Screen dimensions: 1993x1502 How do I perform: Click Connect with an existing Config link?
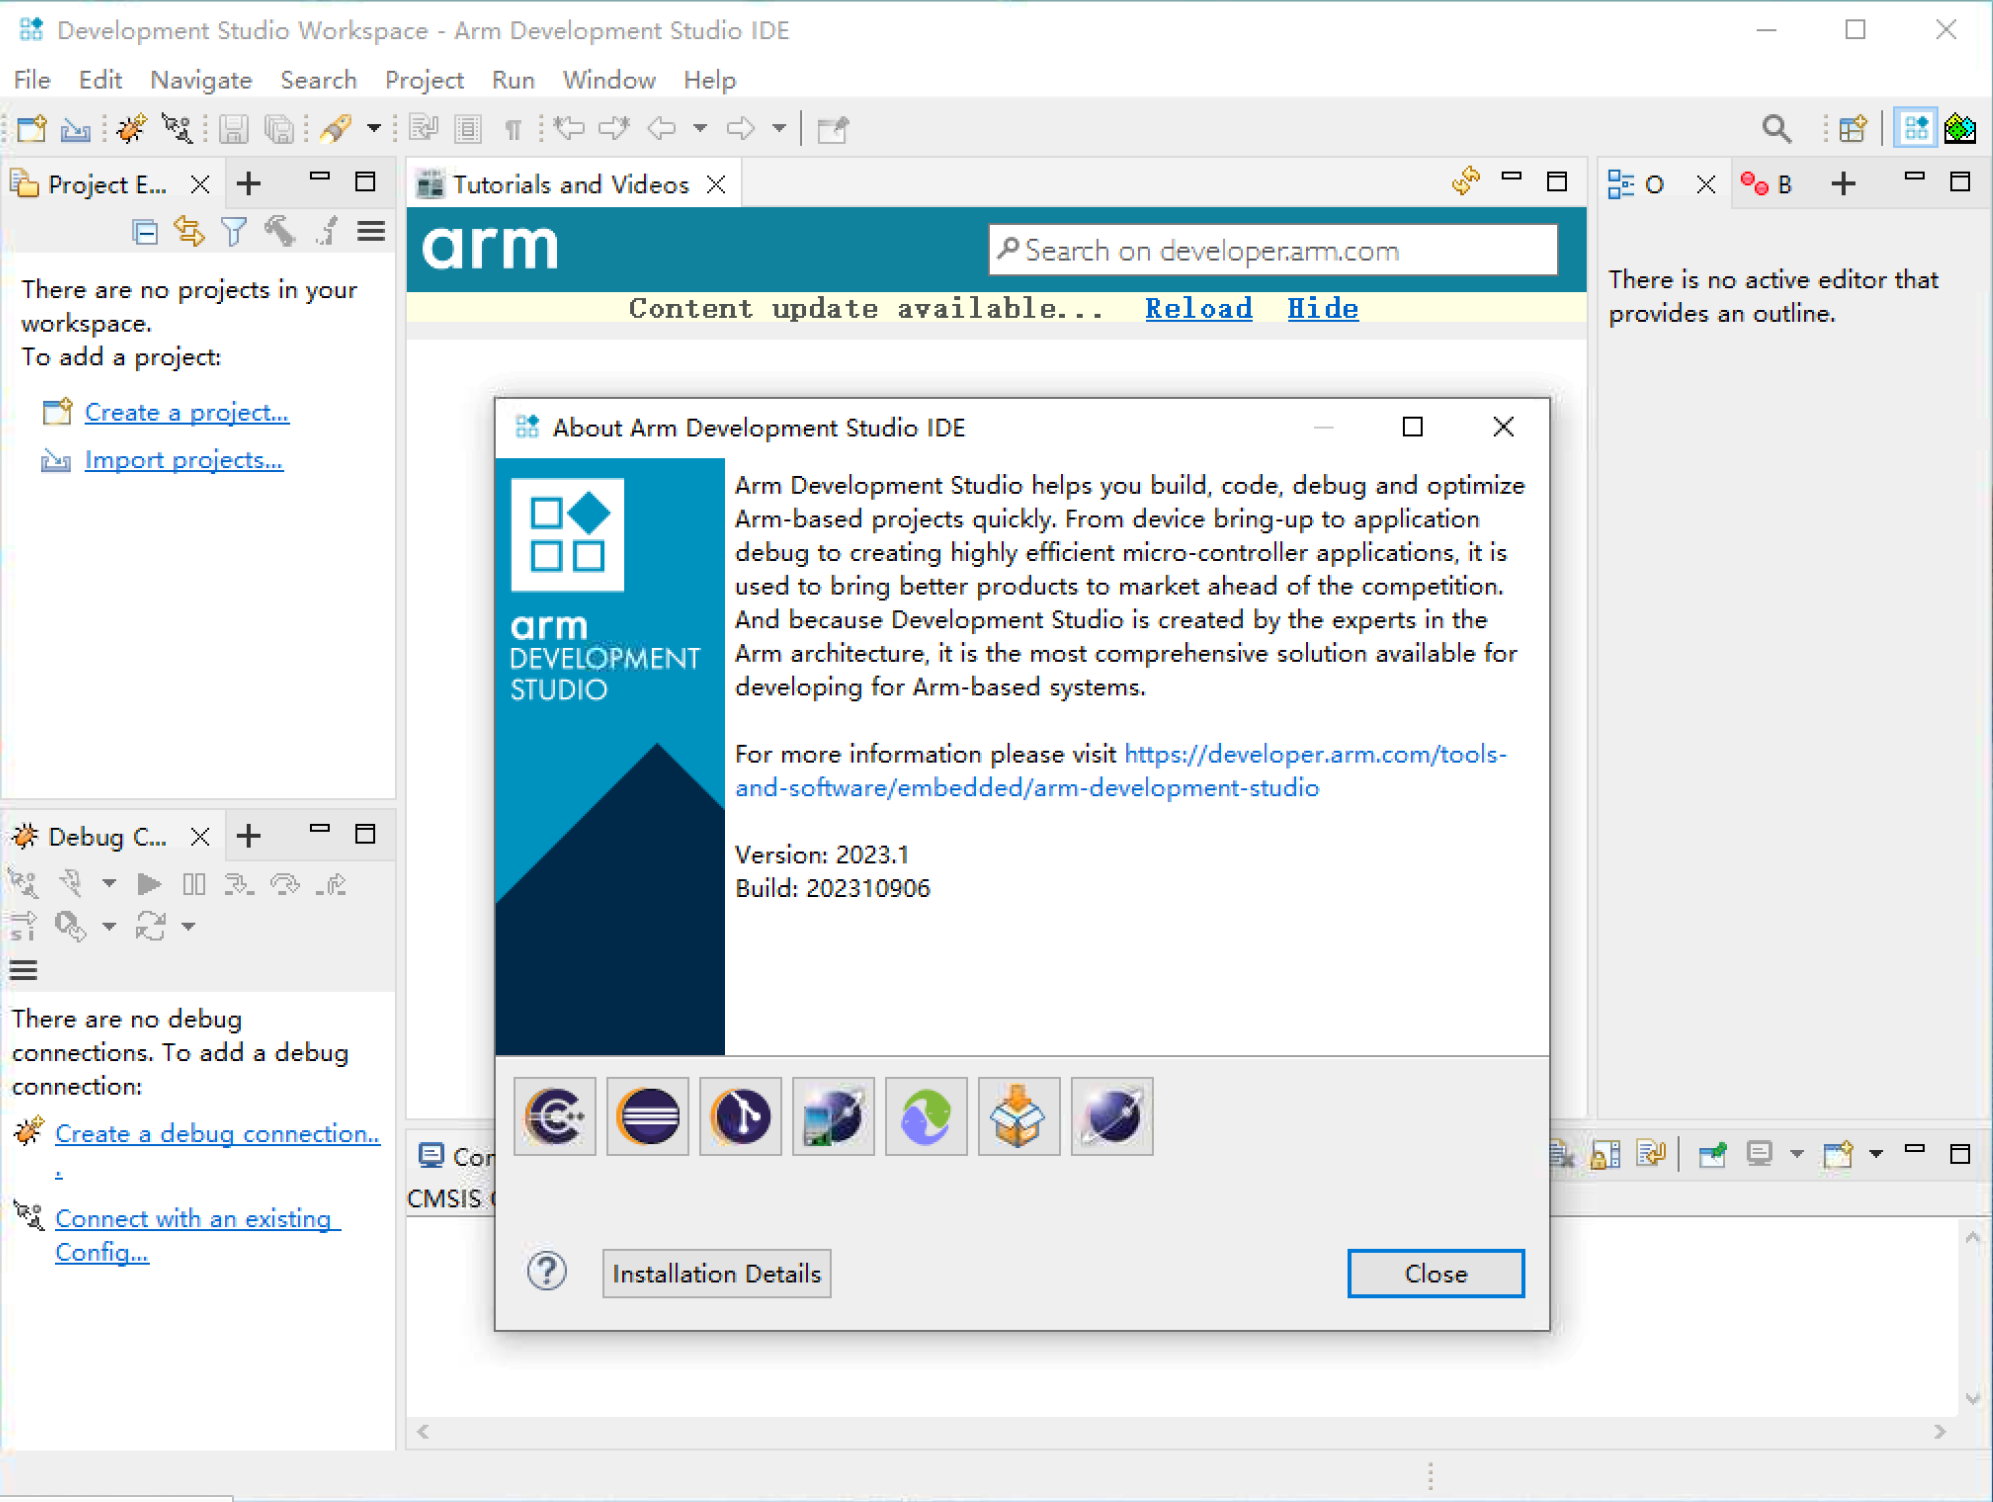tap(197, 1235)
